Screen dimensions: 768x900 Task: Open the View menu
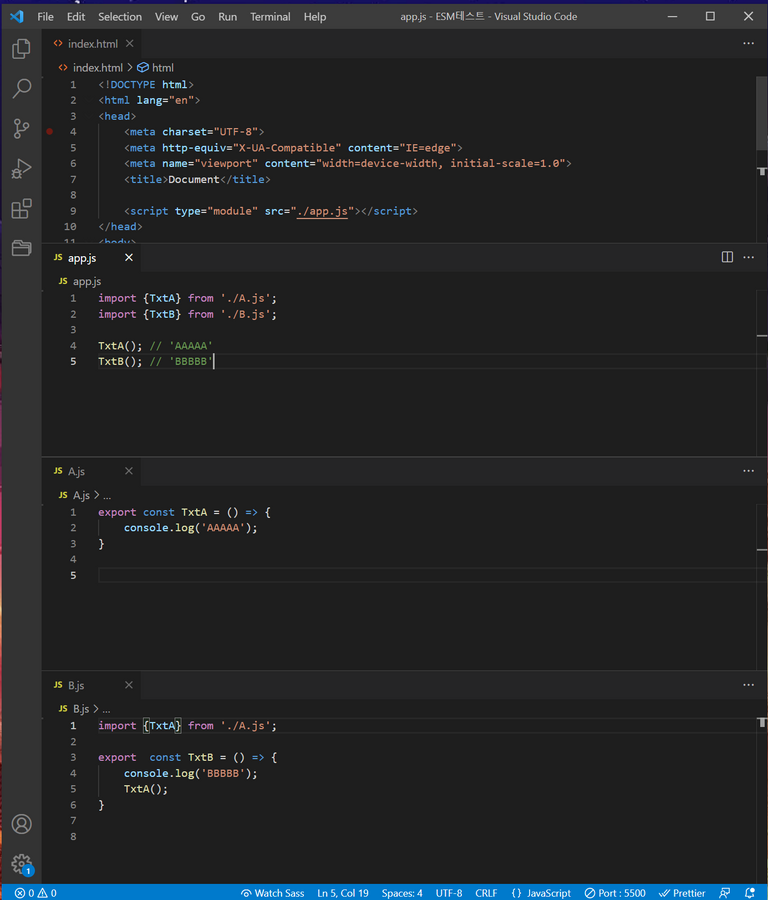point(166,17)
